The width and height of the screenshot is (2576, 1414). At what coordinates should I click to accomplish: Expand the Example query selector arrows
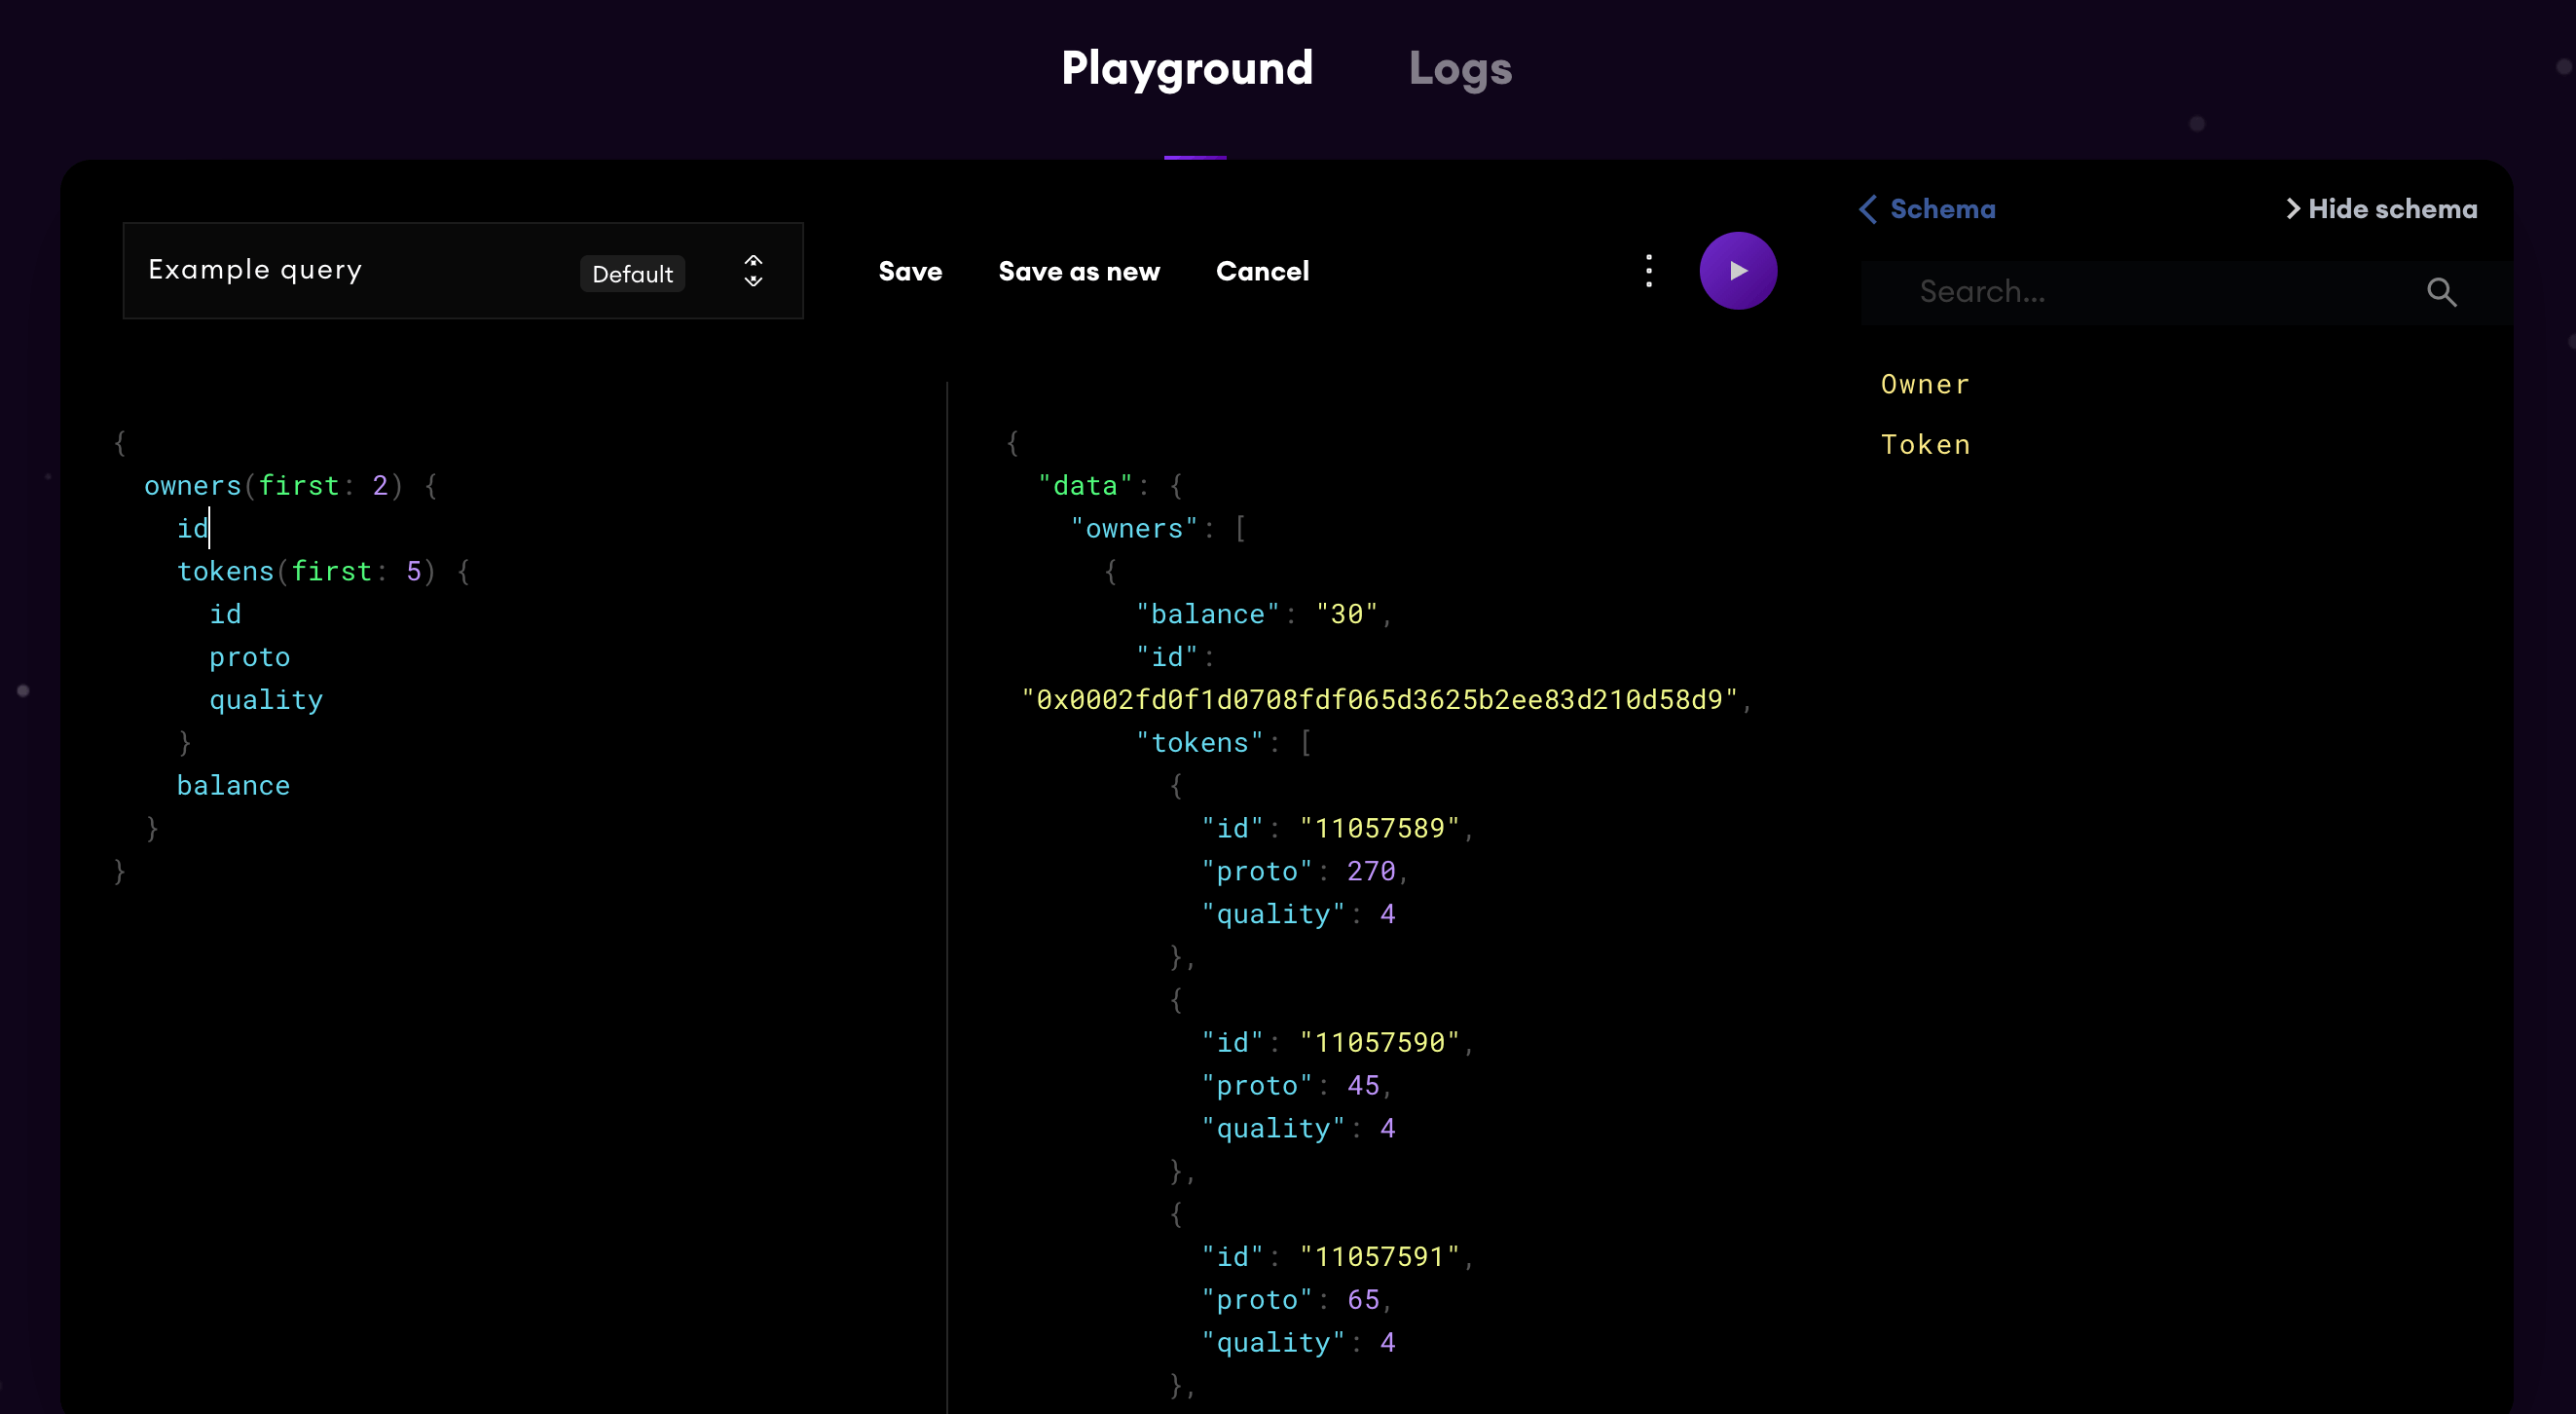tap(753, 271)
